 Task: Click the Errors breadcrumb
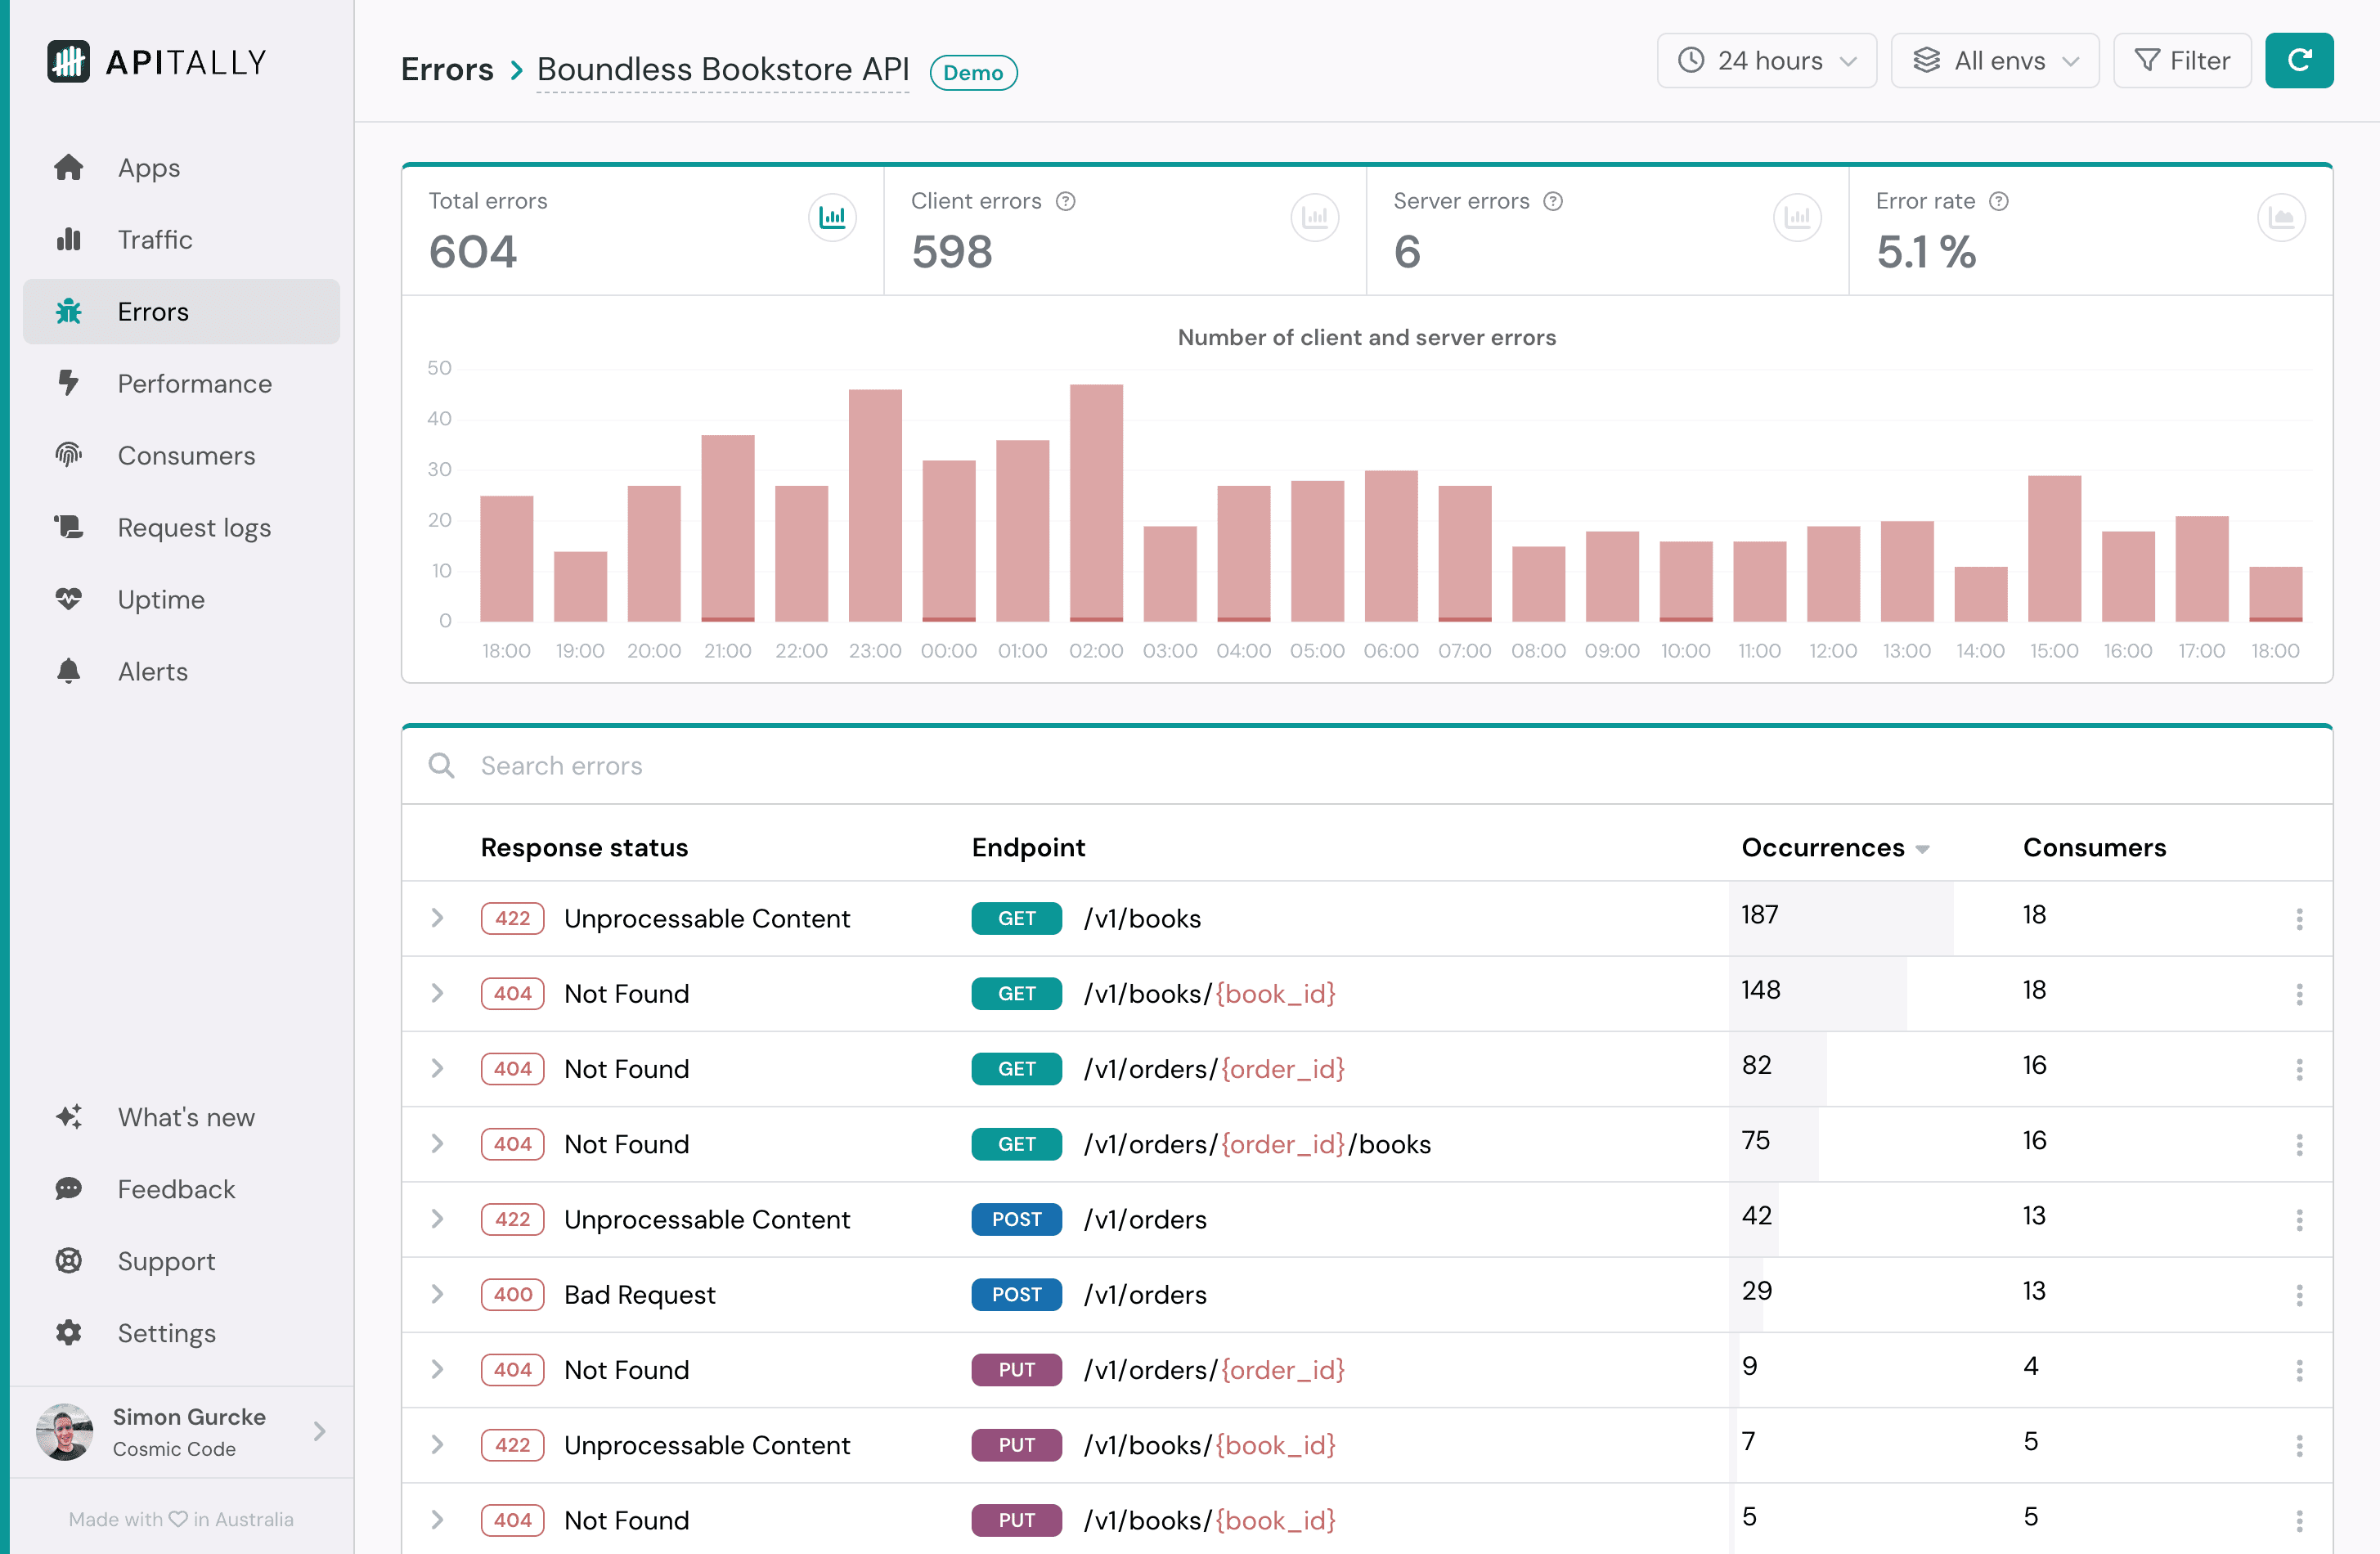point(447,69)
